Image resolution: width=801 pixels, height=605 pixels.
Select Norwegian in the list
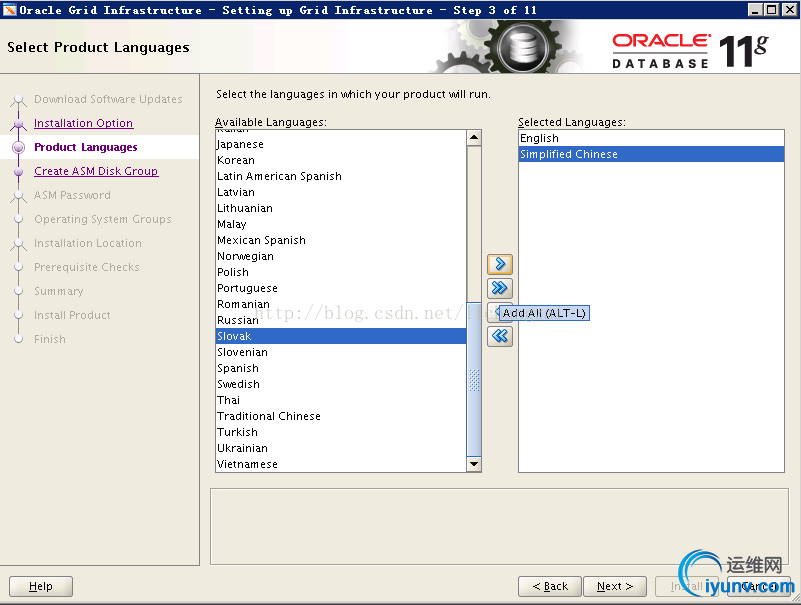click(x=341, y=257)
